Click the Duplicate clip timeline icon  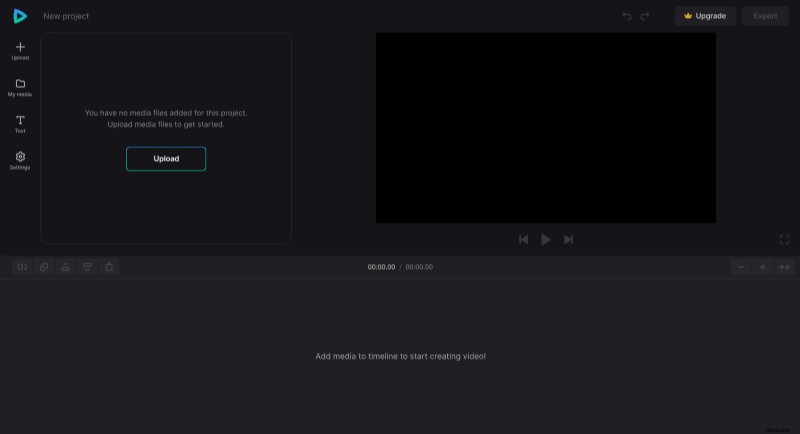[x=44, y=267]
